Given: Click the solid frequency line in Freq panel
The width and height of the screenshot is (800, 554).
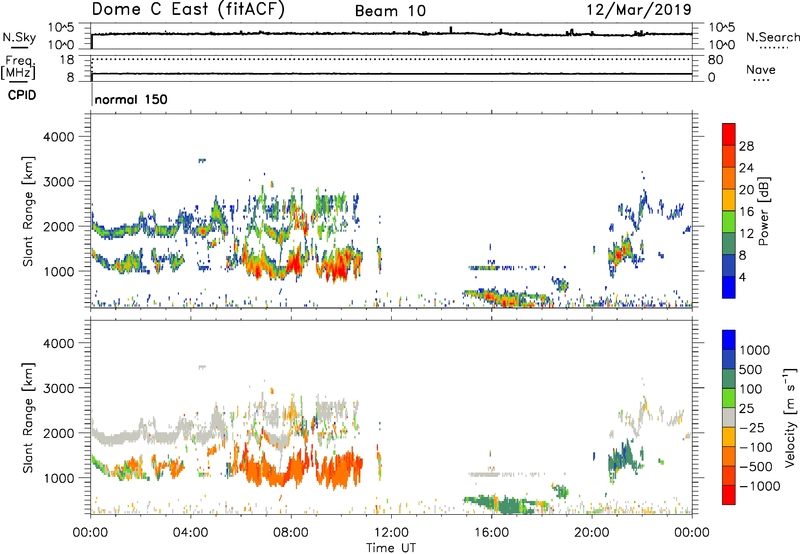Looking at the screenshot, I should [x=391, y=74].
